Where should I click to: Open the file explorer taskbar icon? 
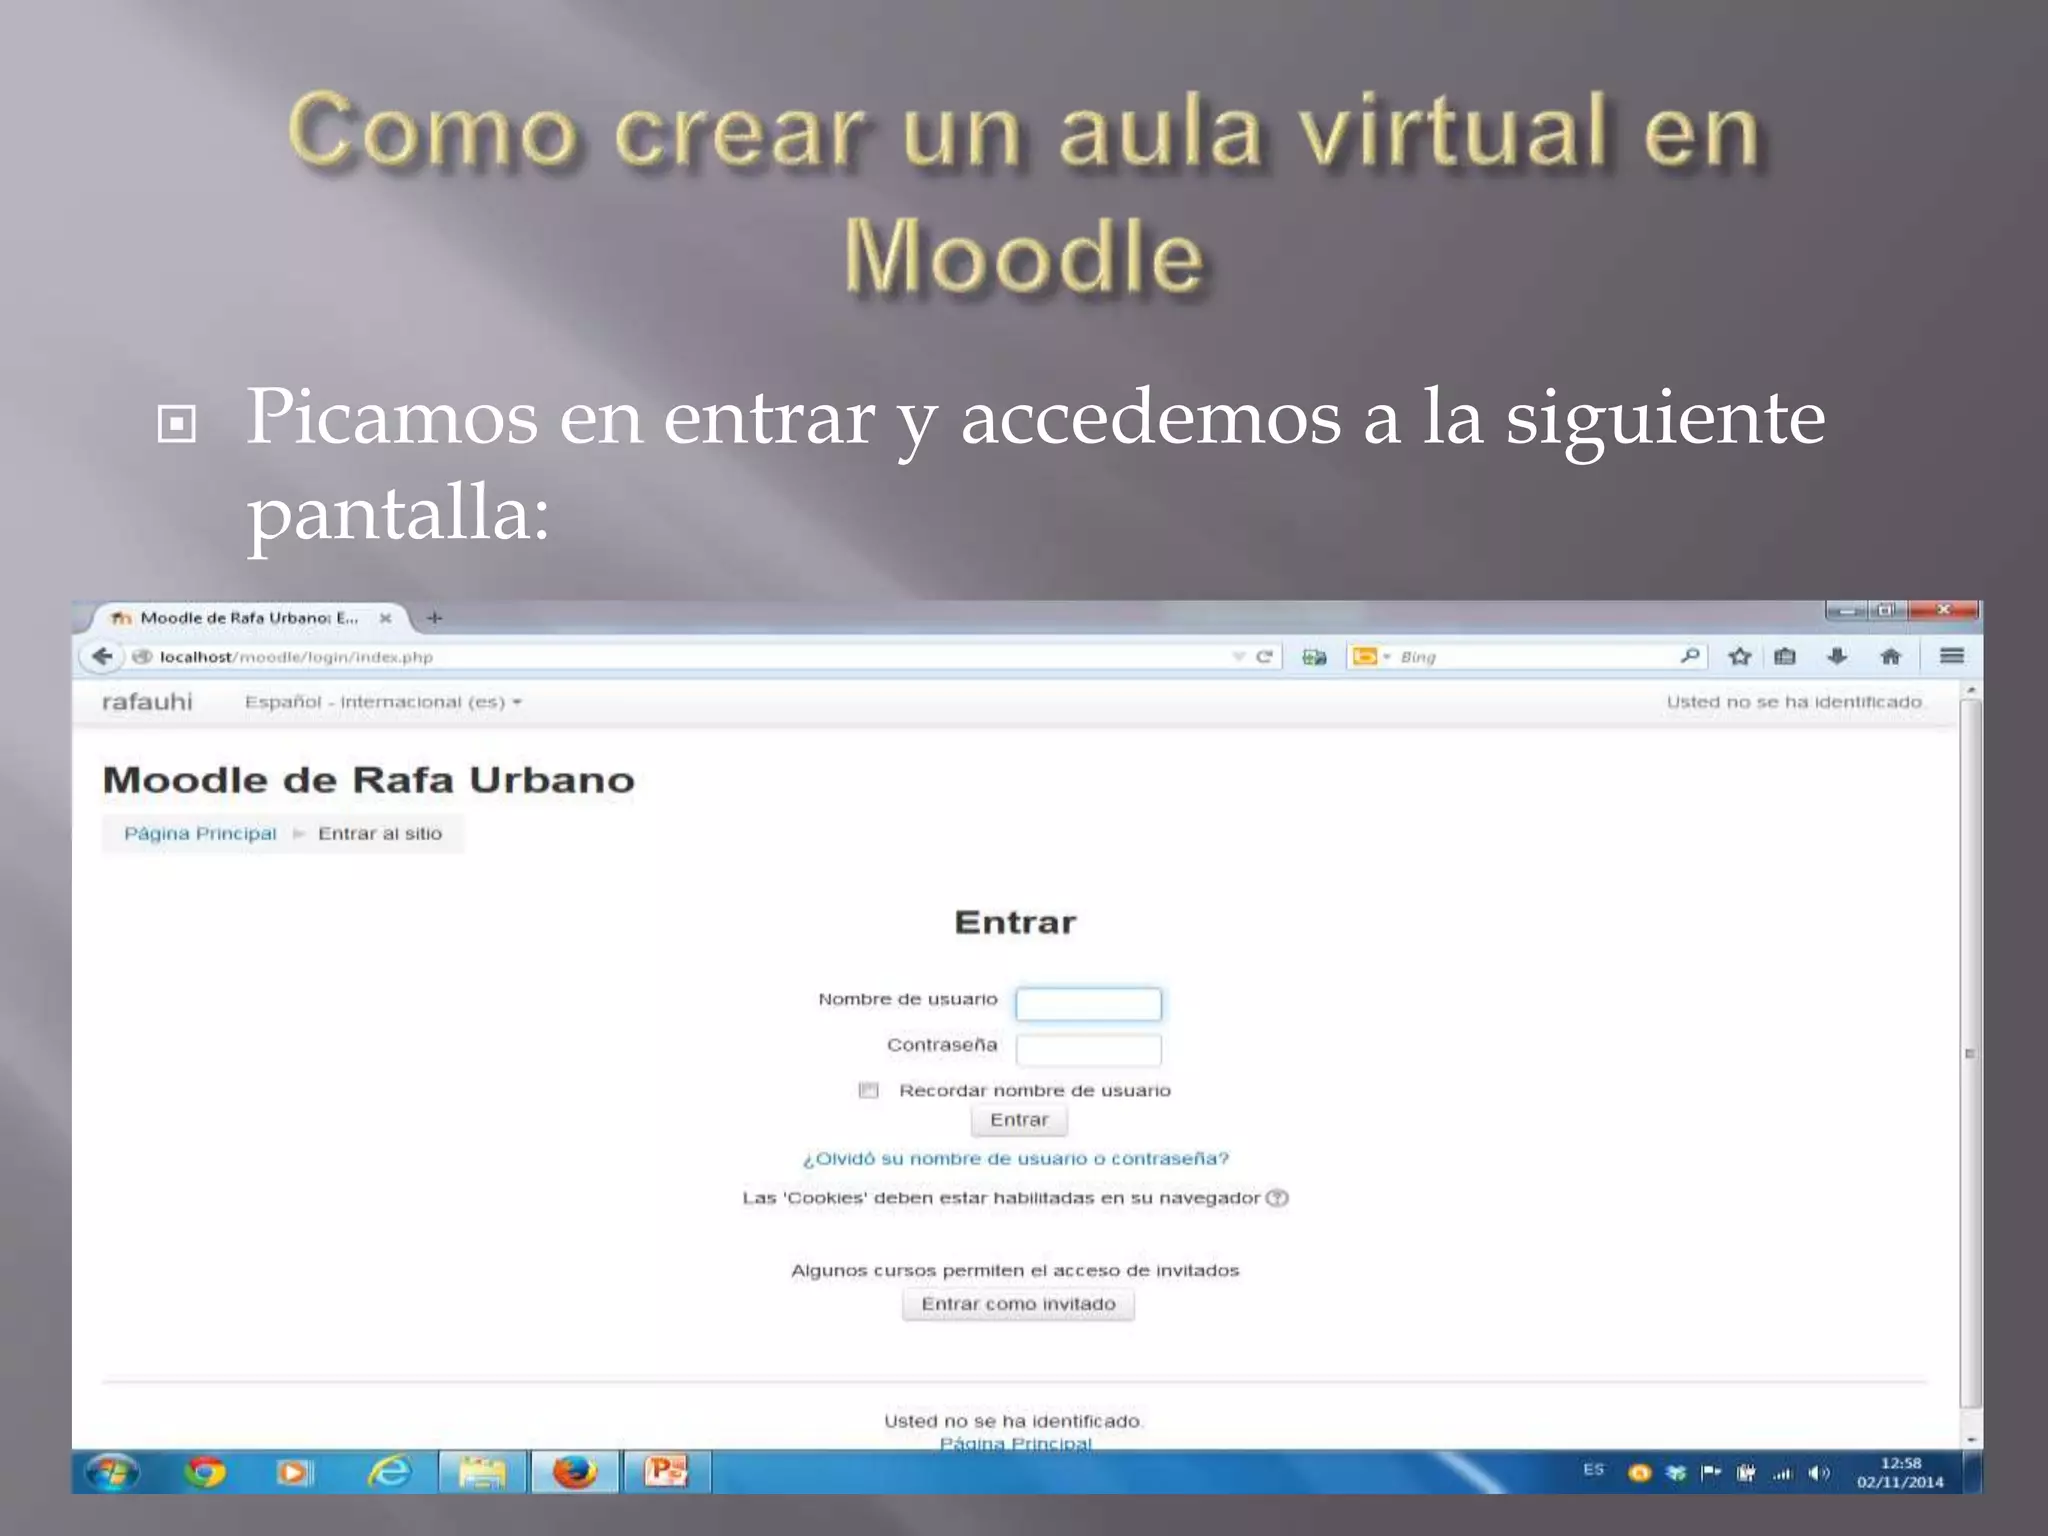tap(482, 1472)
